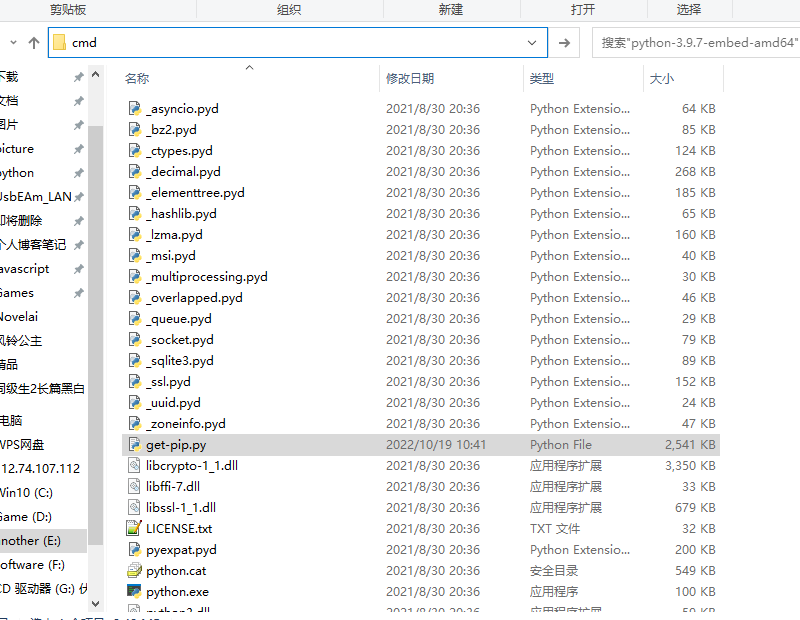800x620 pixels.
Task: Open the nother (E:) drive
Action: pyautogui.click(x=31, y=540)
